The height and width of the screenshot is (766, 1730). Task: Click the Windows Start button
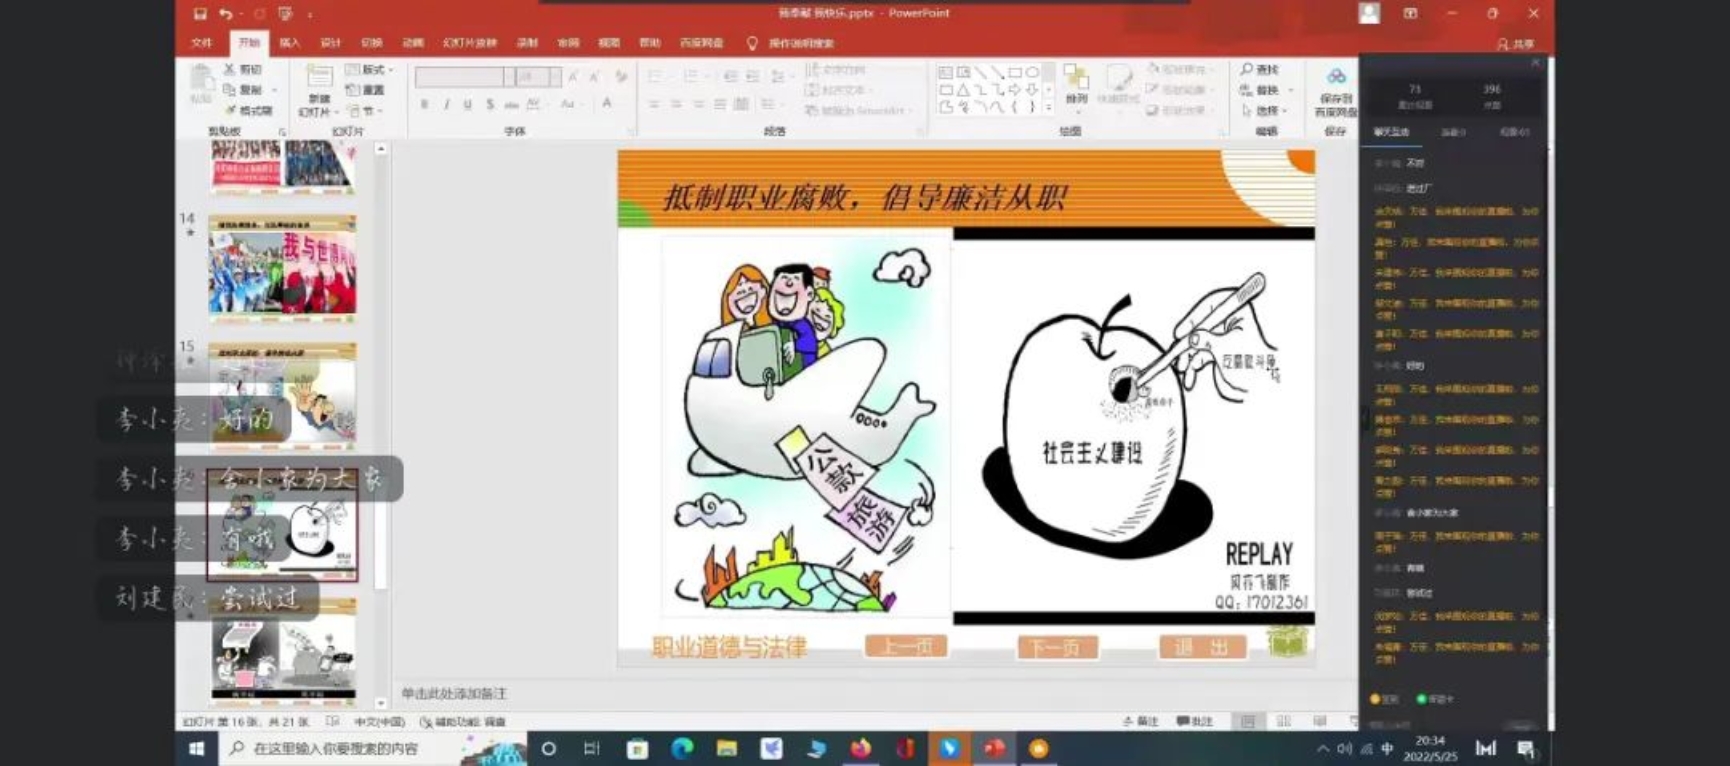point(197,748)
